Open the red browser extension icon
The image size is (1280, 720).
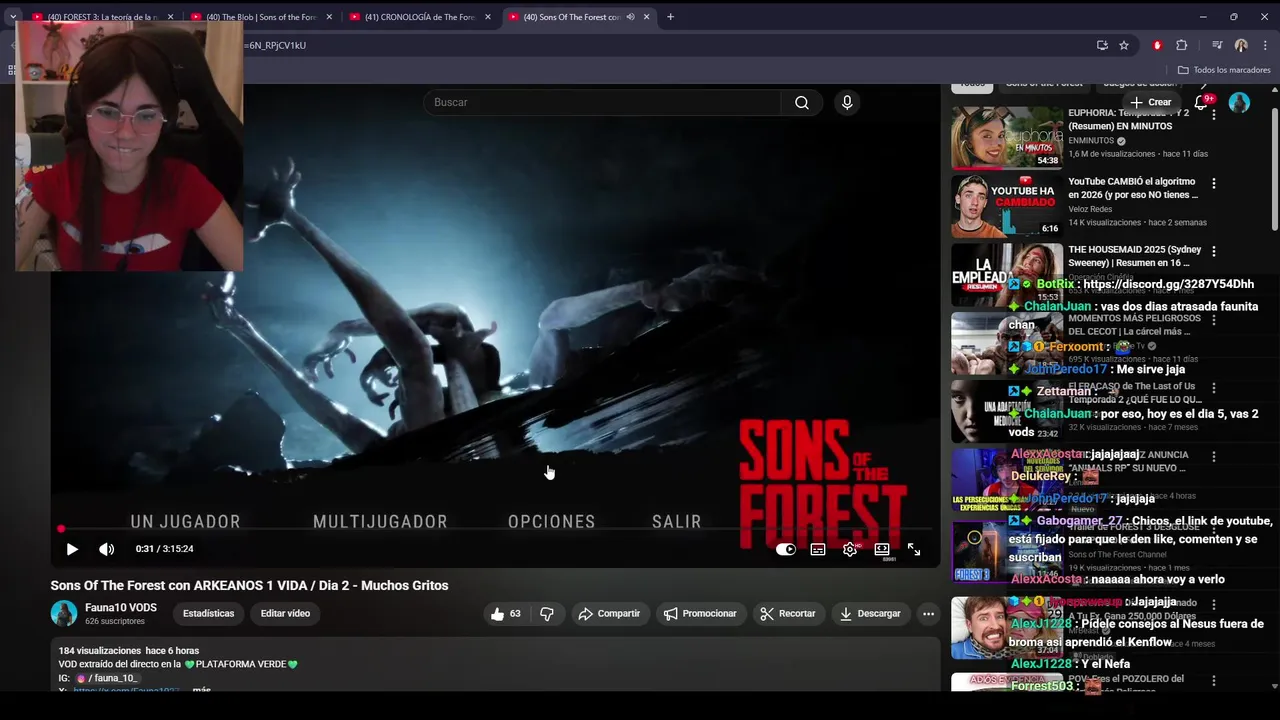[1157, 45]
